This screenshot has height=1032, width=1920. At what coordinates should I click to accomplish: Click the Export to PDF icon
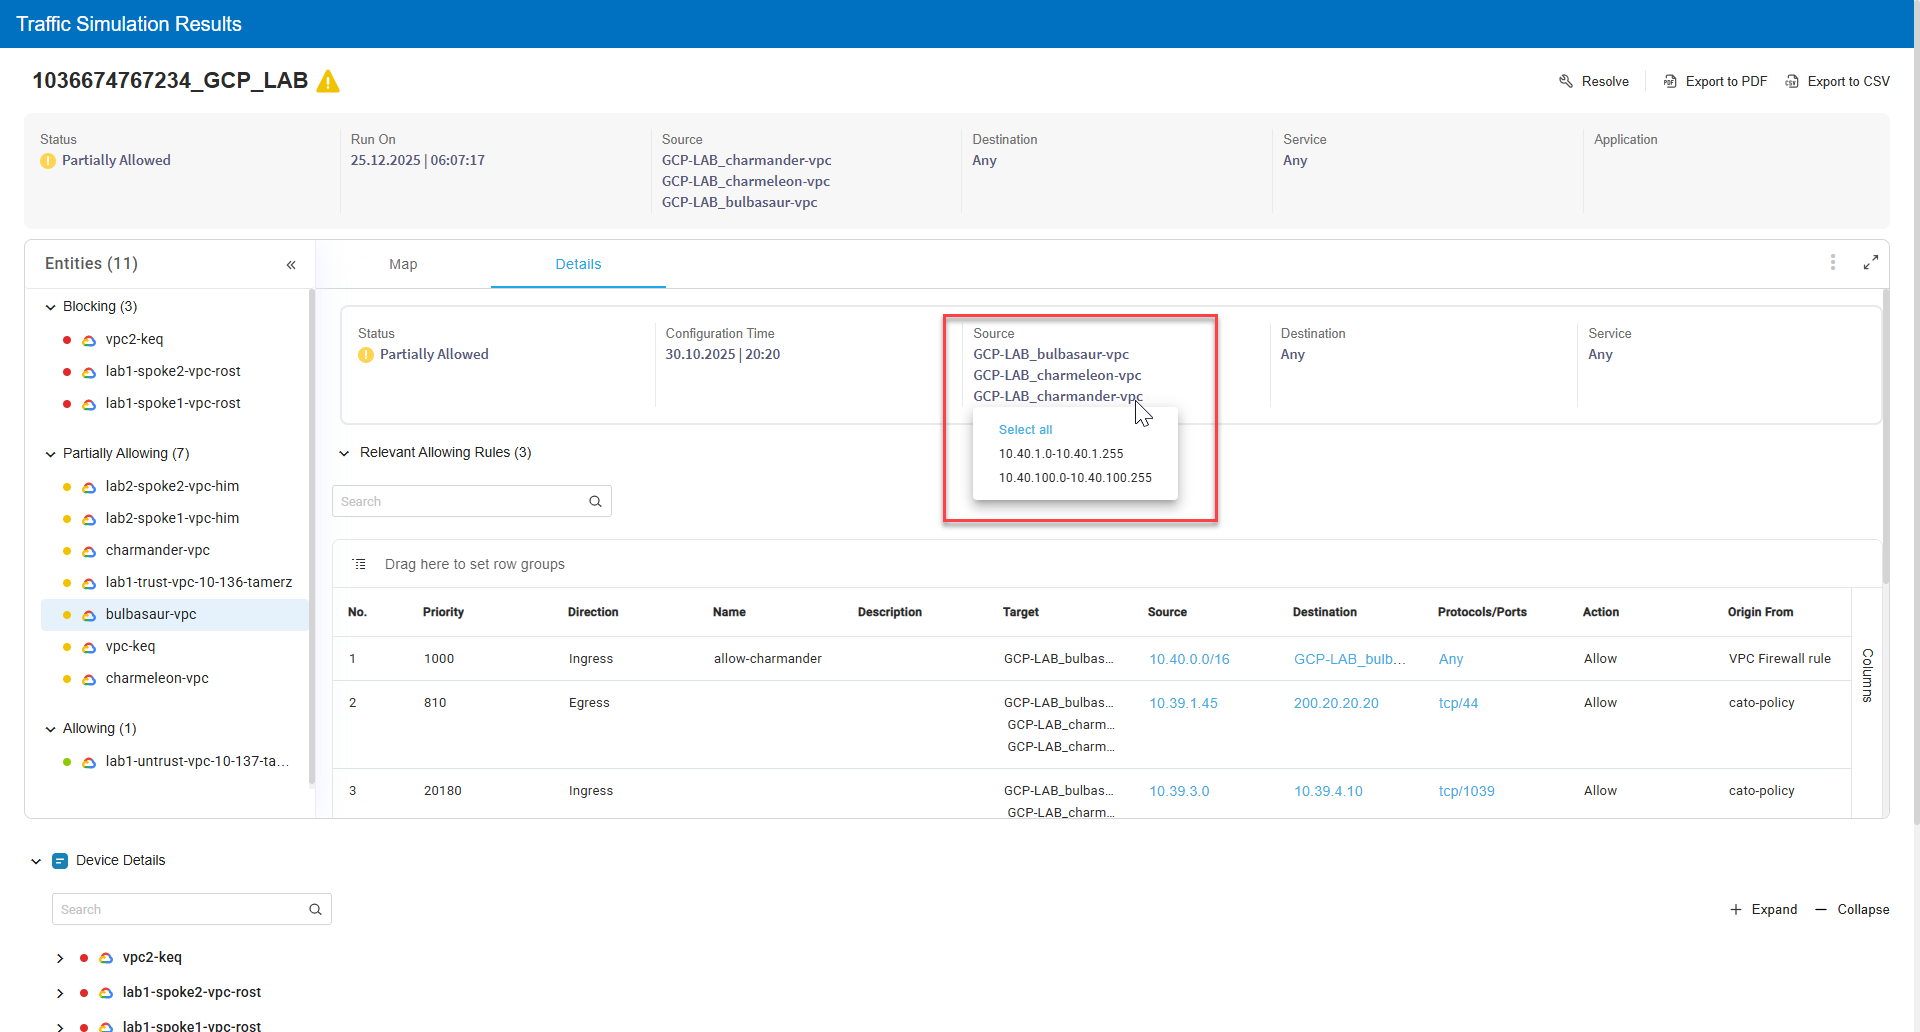point(1670,81)
